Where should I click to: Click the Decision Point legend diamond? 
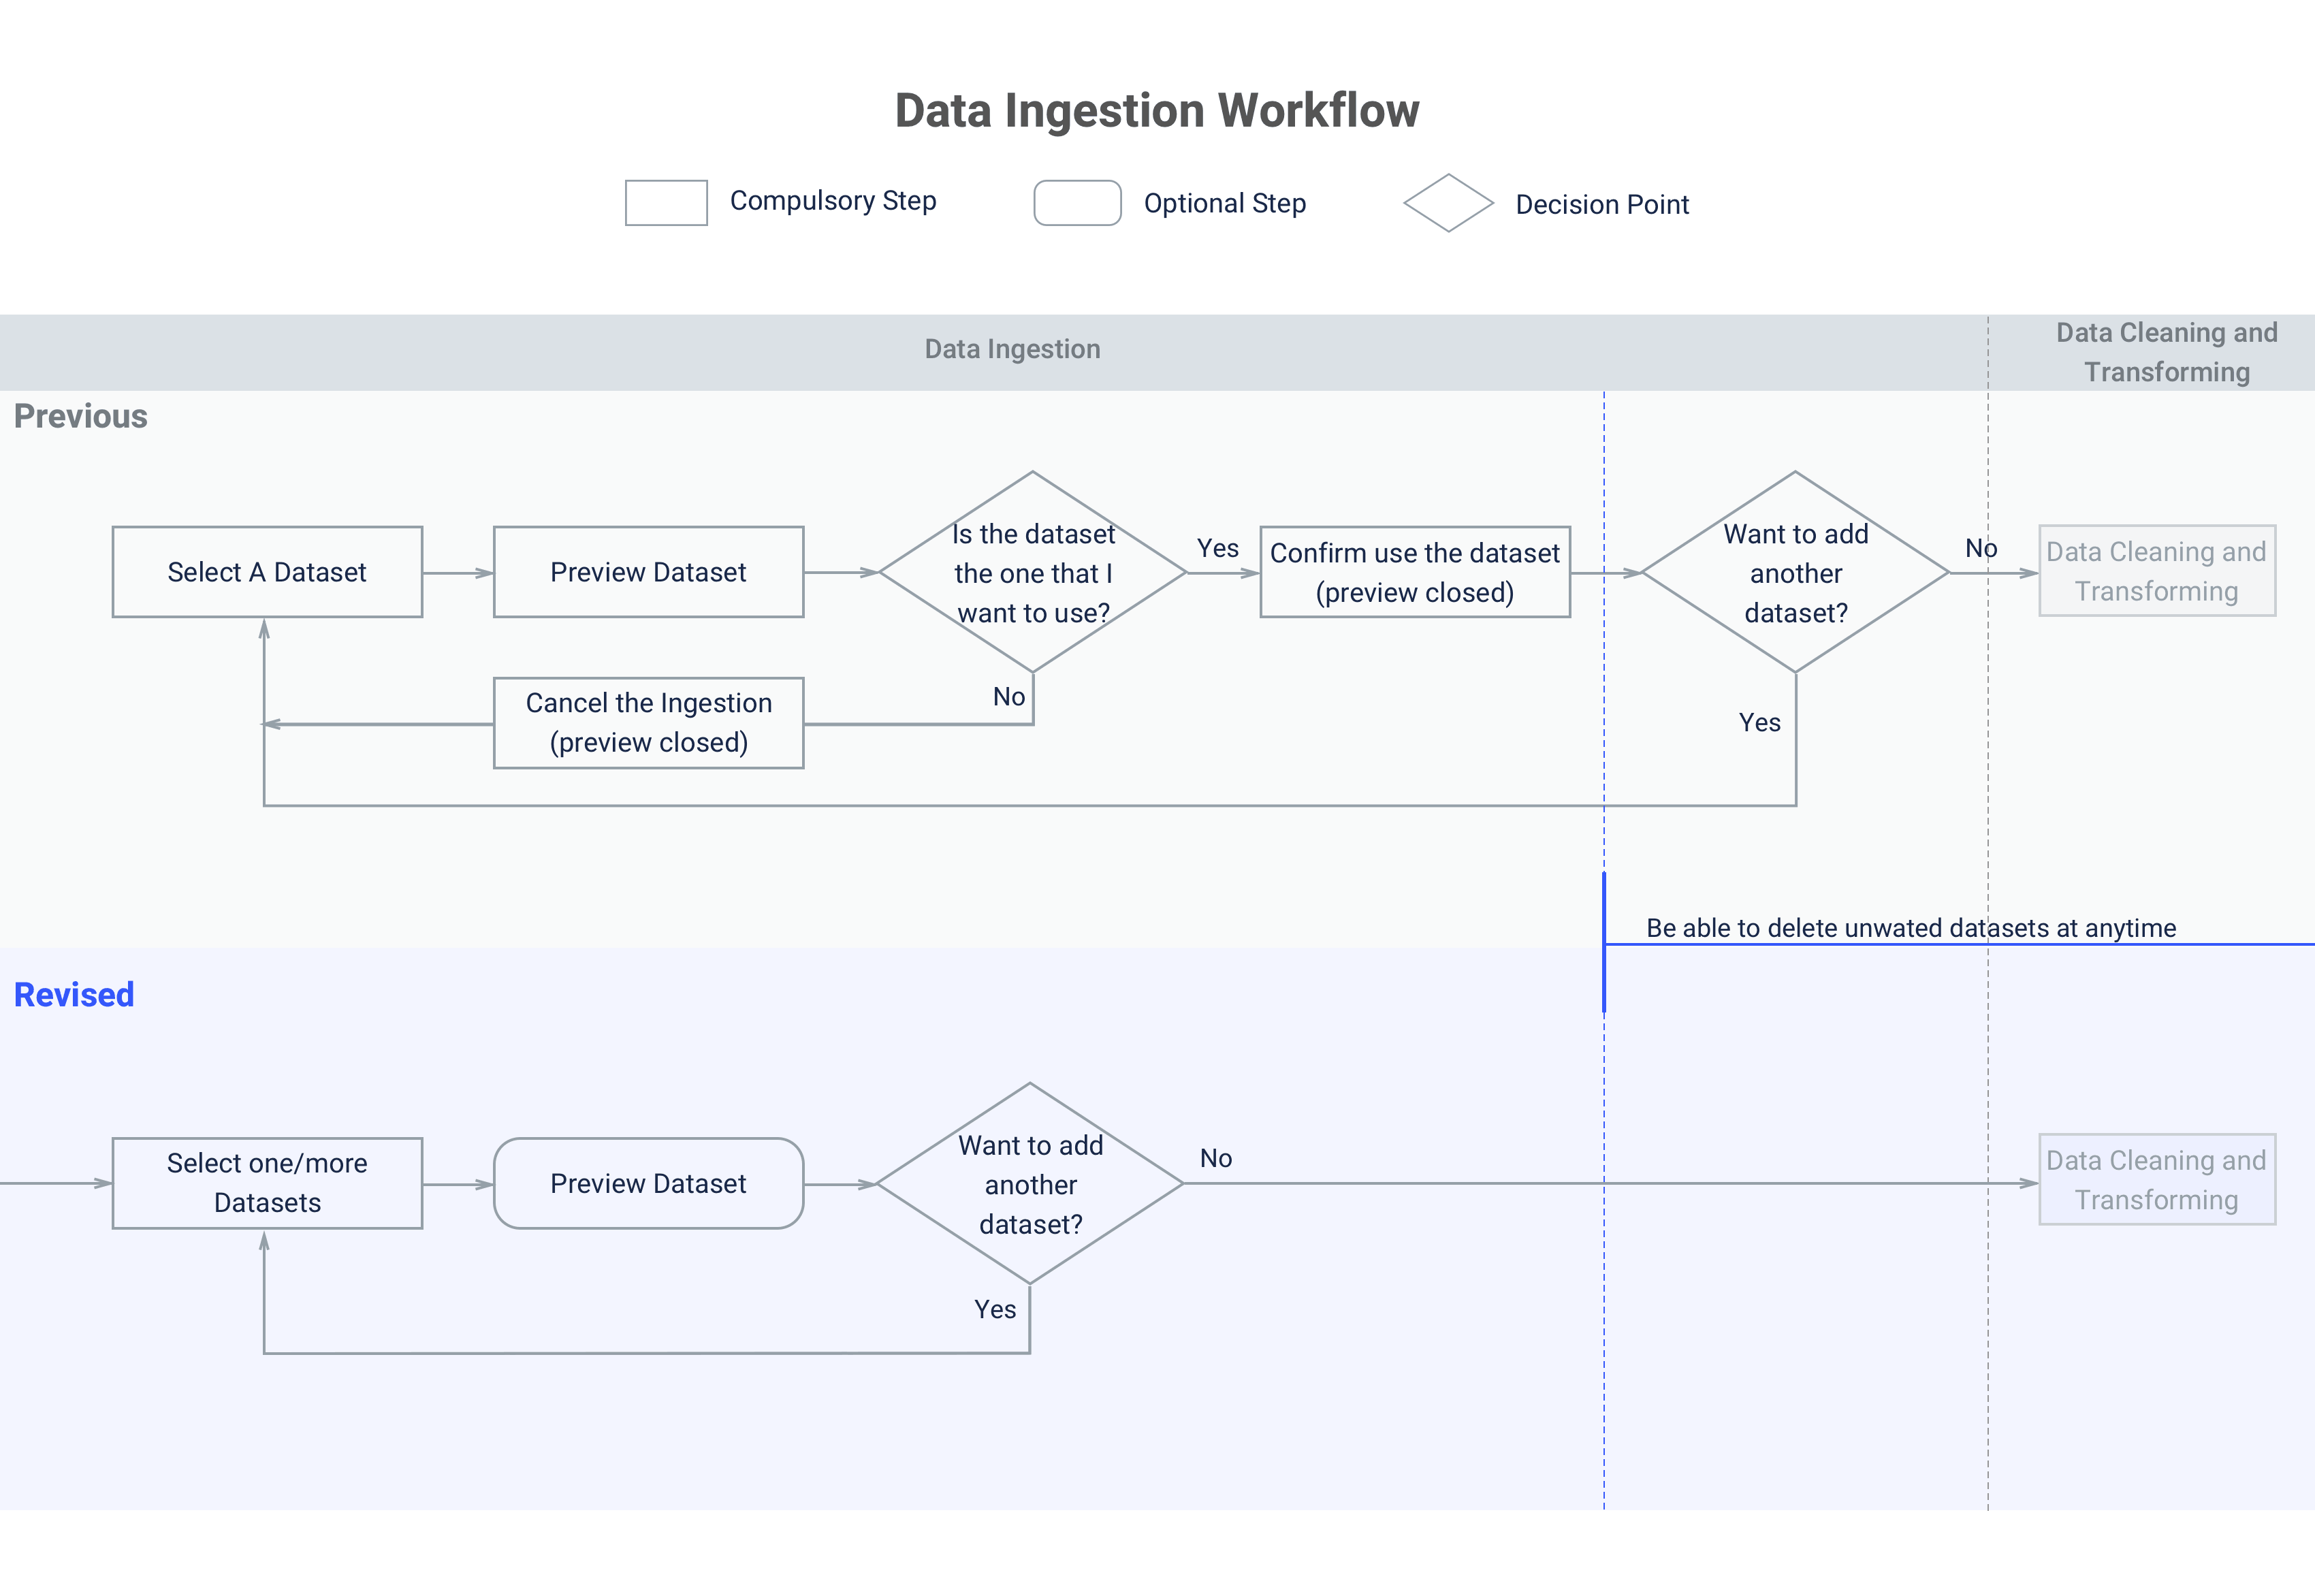tap(1448, 203)
